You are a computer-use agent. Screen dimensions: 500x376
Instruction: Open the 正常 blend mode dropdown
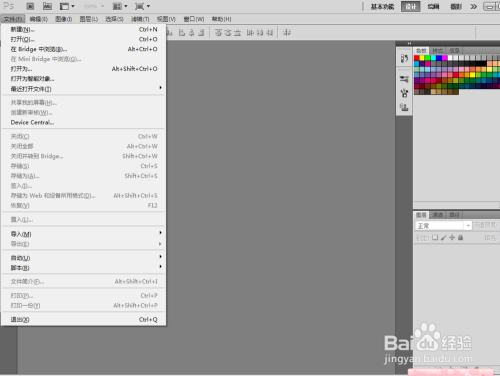(x=443, y=226)
